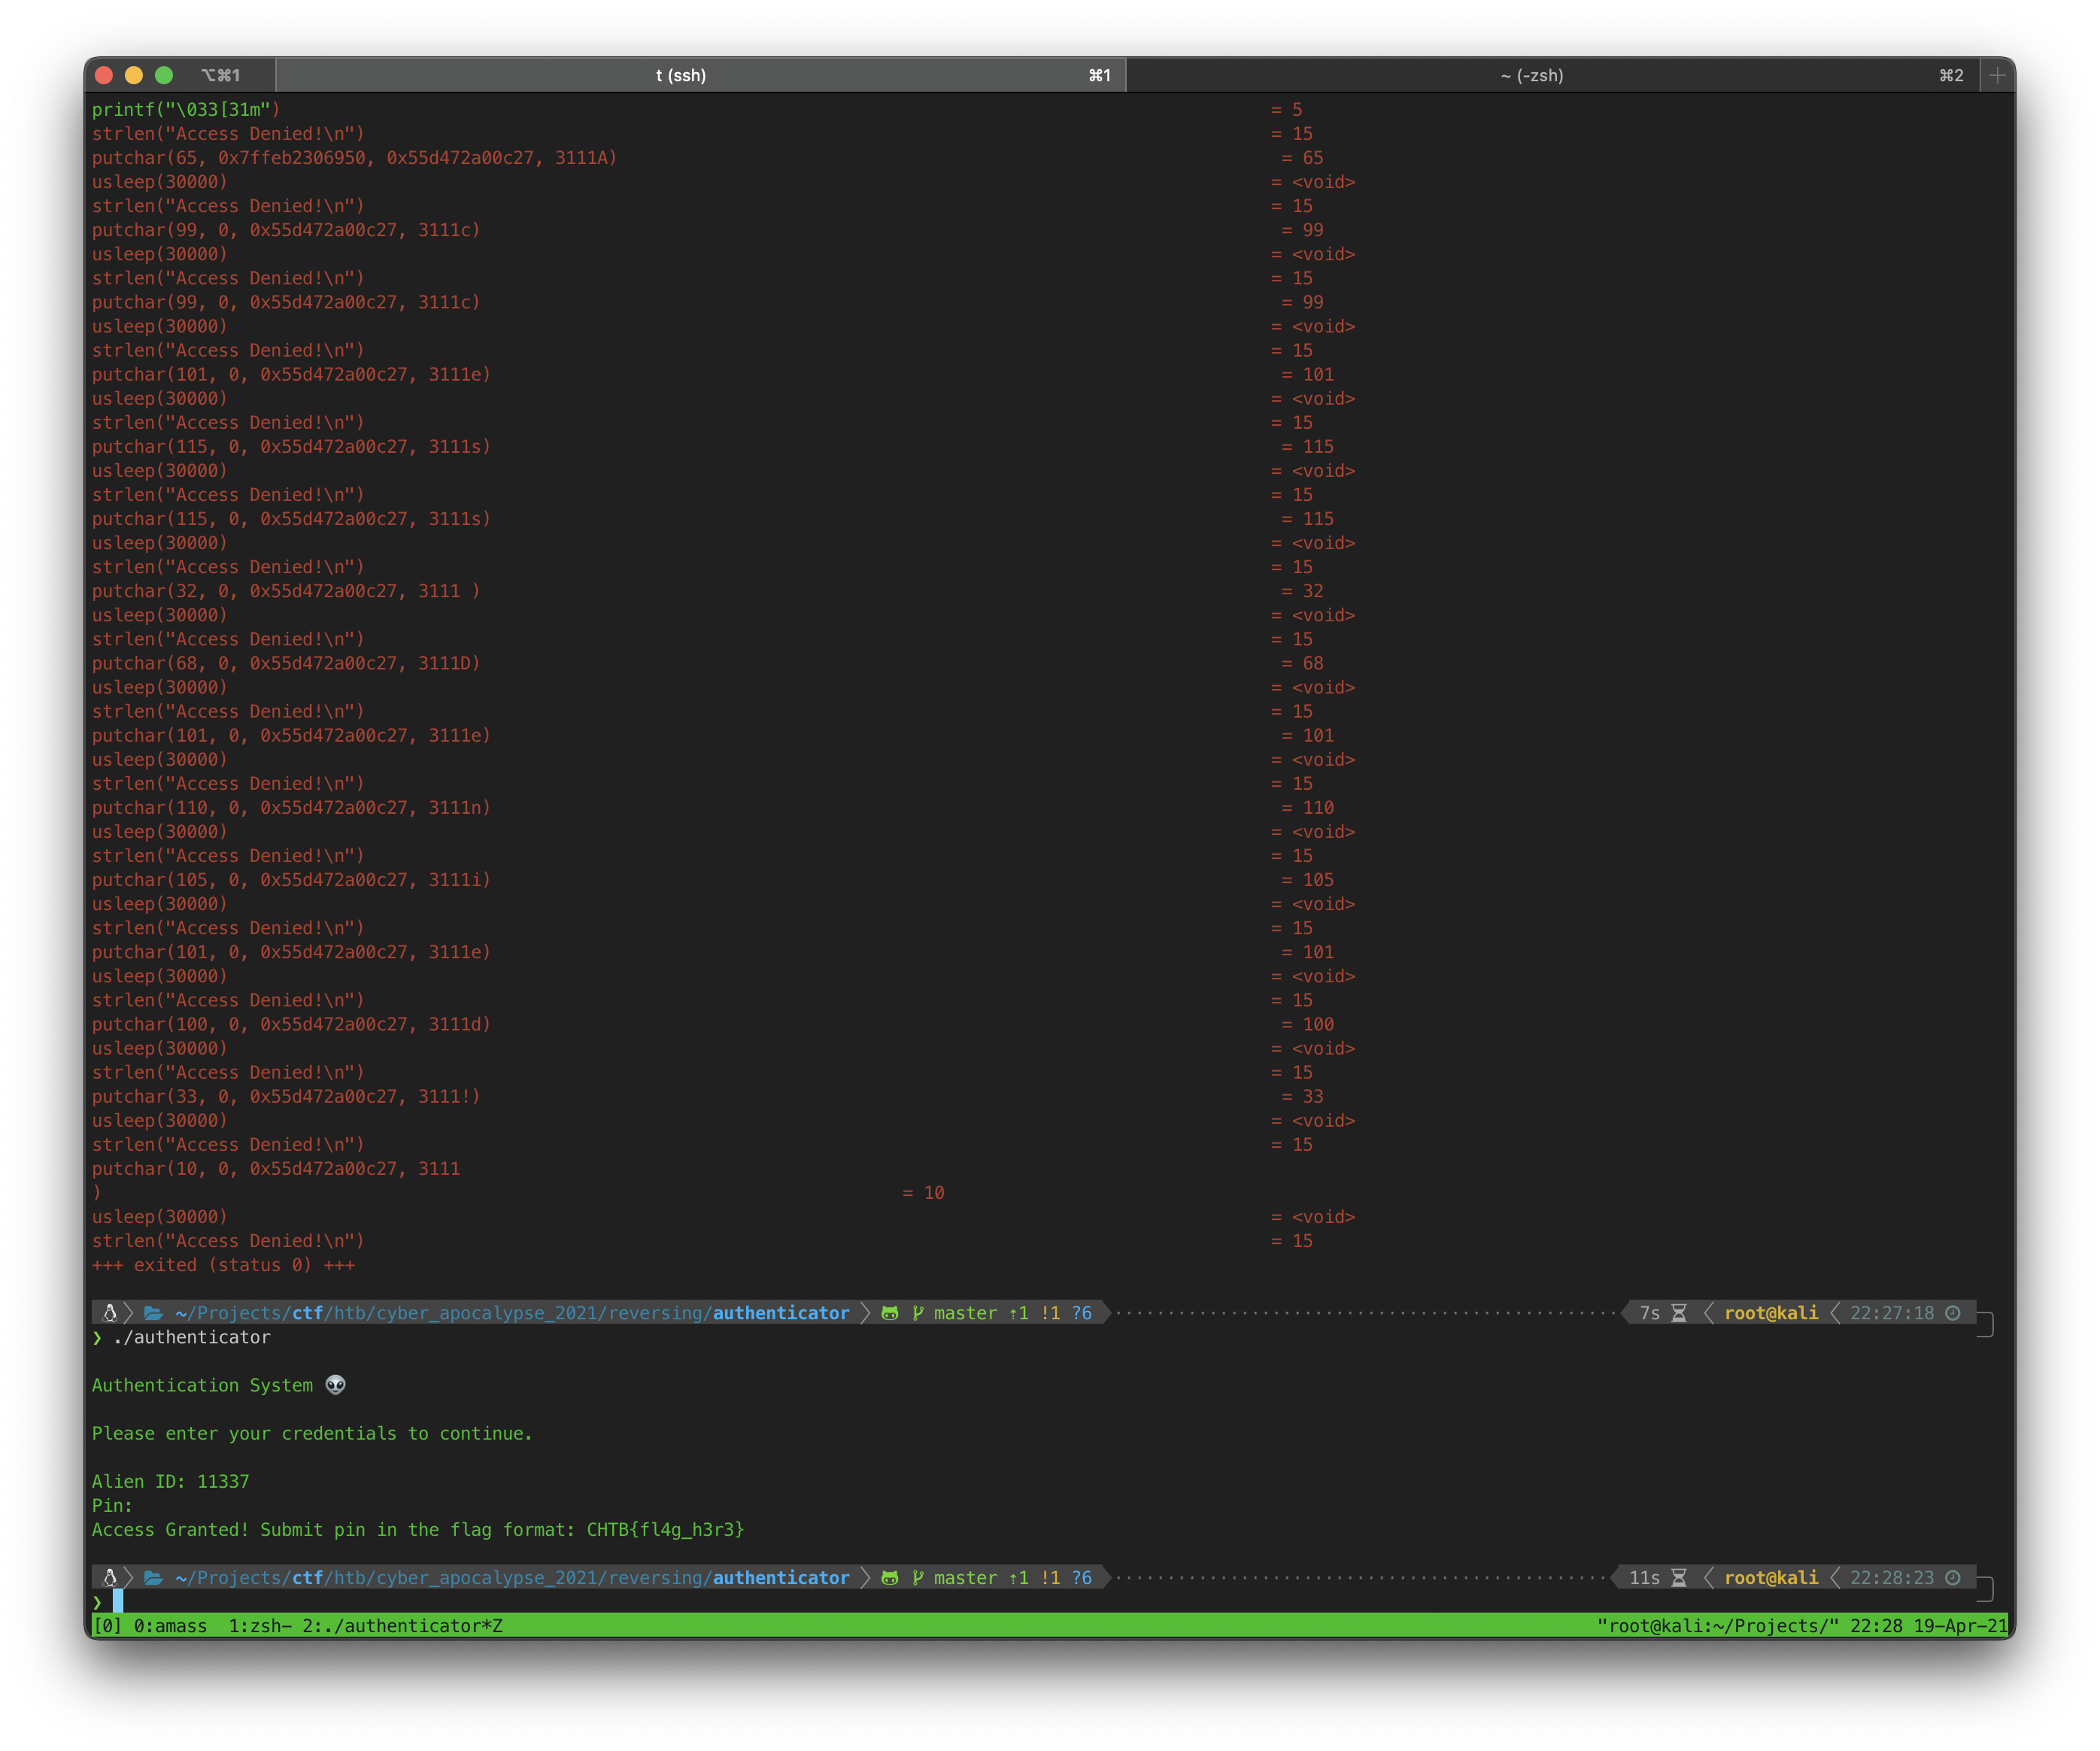Click the tmux session label "[0]"
The image size is (2100, 1751).
[x=107, y=1626]
